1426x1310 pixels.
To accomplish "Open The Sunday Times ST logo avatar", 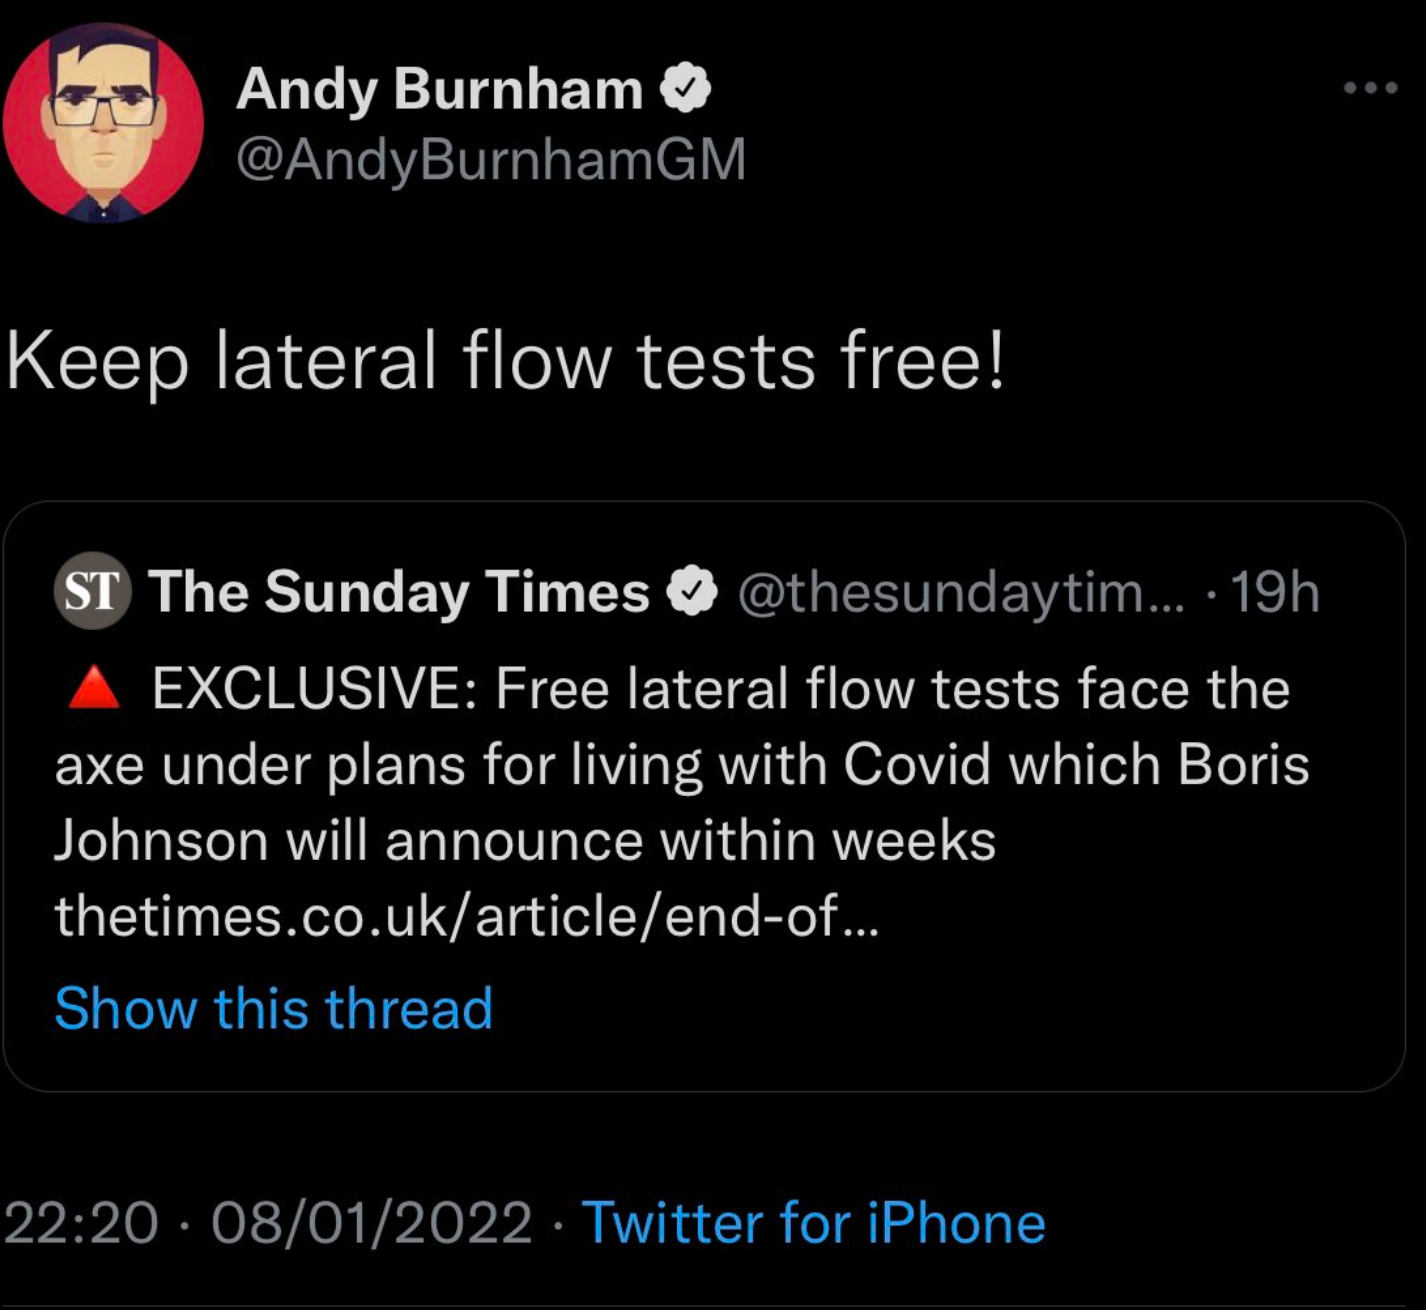I will (x=92, y=590).
